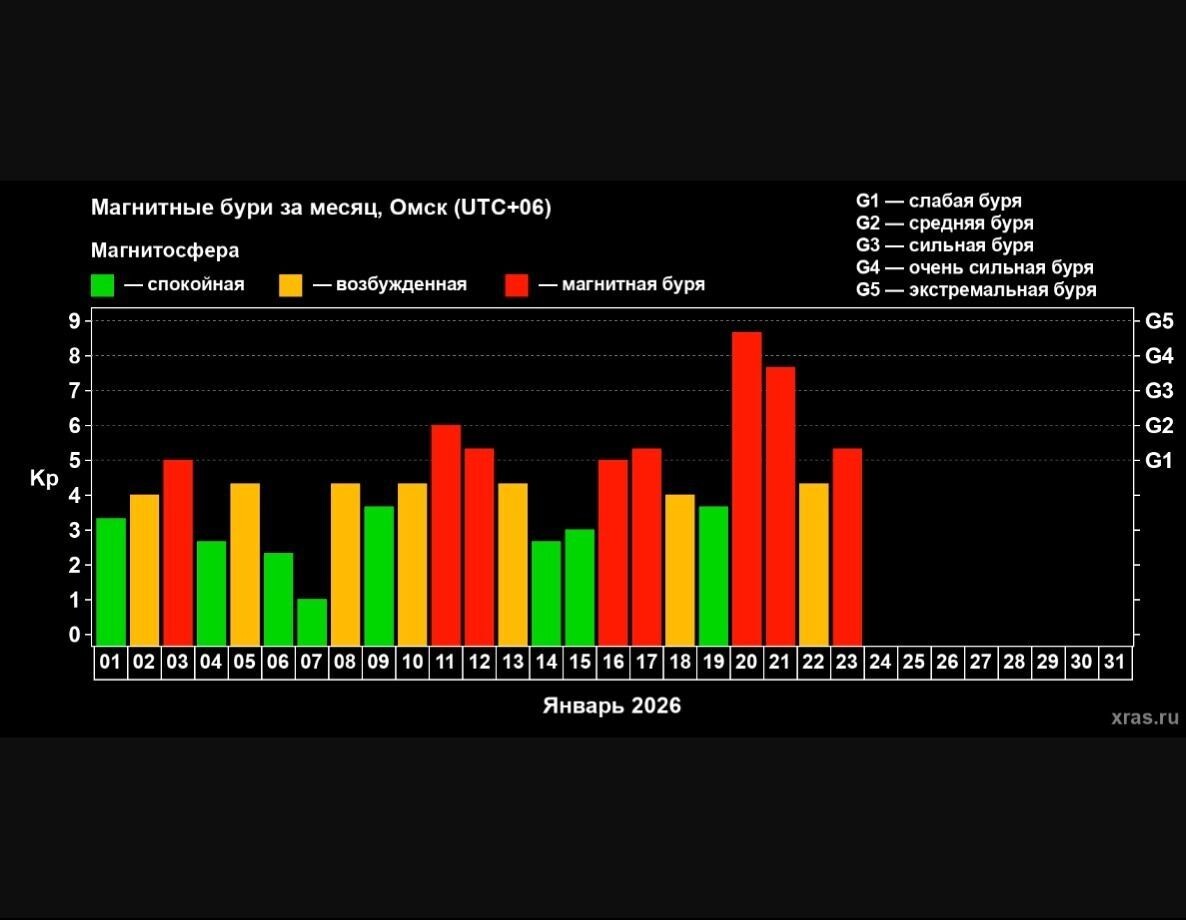Image resolution: width=1186 pixels, height=920 pixels.
Task: Click Kp value 9 on left axis
Action: (x=74, y=321)
